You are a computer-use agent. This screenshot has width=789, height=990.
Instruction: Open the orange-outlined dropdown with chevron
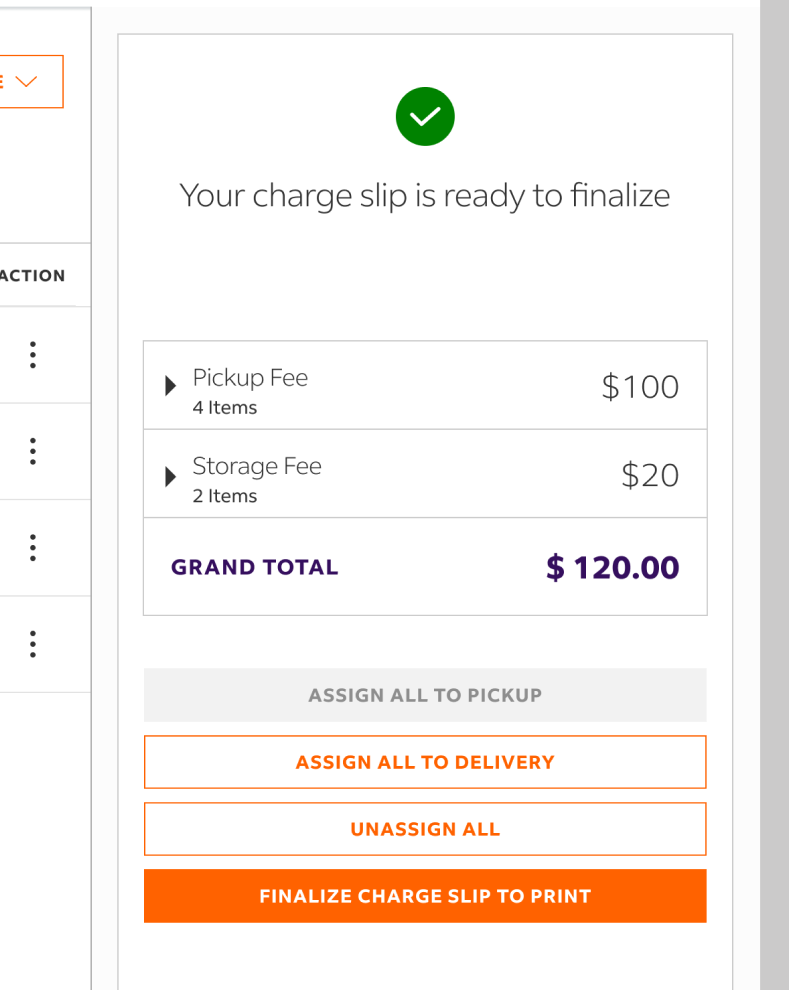[x=30, y=82]
